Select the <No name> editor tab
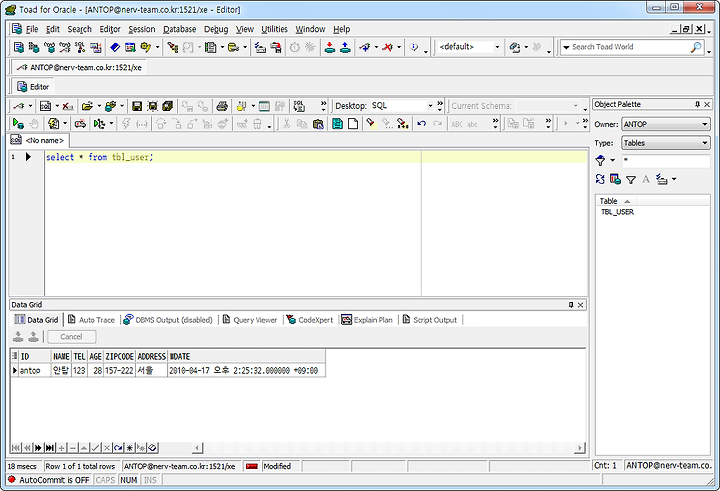Screen dimensions: 720x491 (x=38, y=140)
